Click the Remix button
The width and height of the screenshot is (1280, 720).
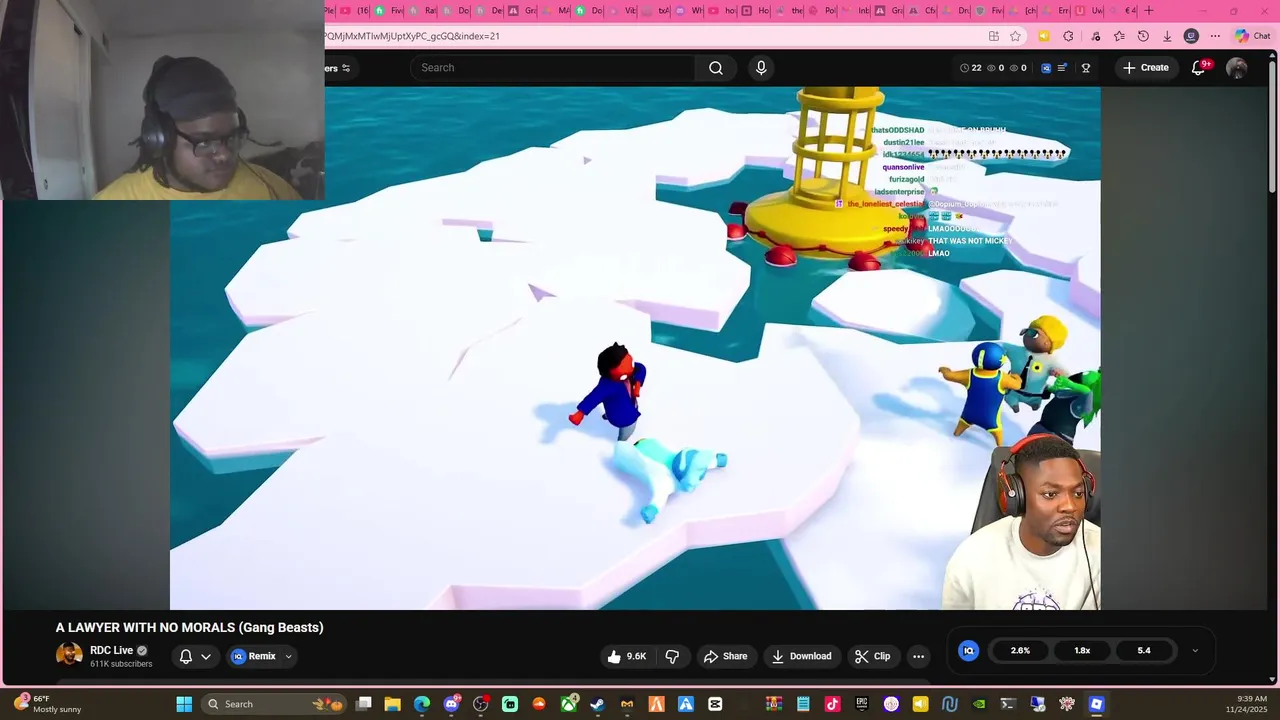tap(254, 656)
